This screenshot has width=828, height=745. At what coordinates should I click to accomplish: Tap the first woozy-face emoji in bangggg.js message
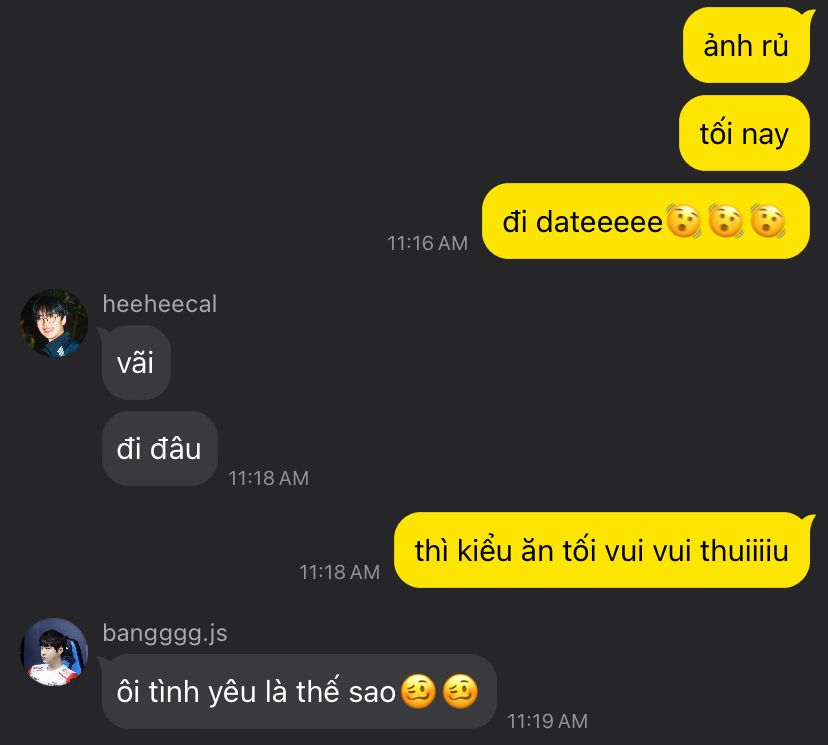click(x=418, y=692)
